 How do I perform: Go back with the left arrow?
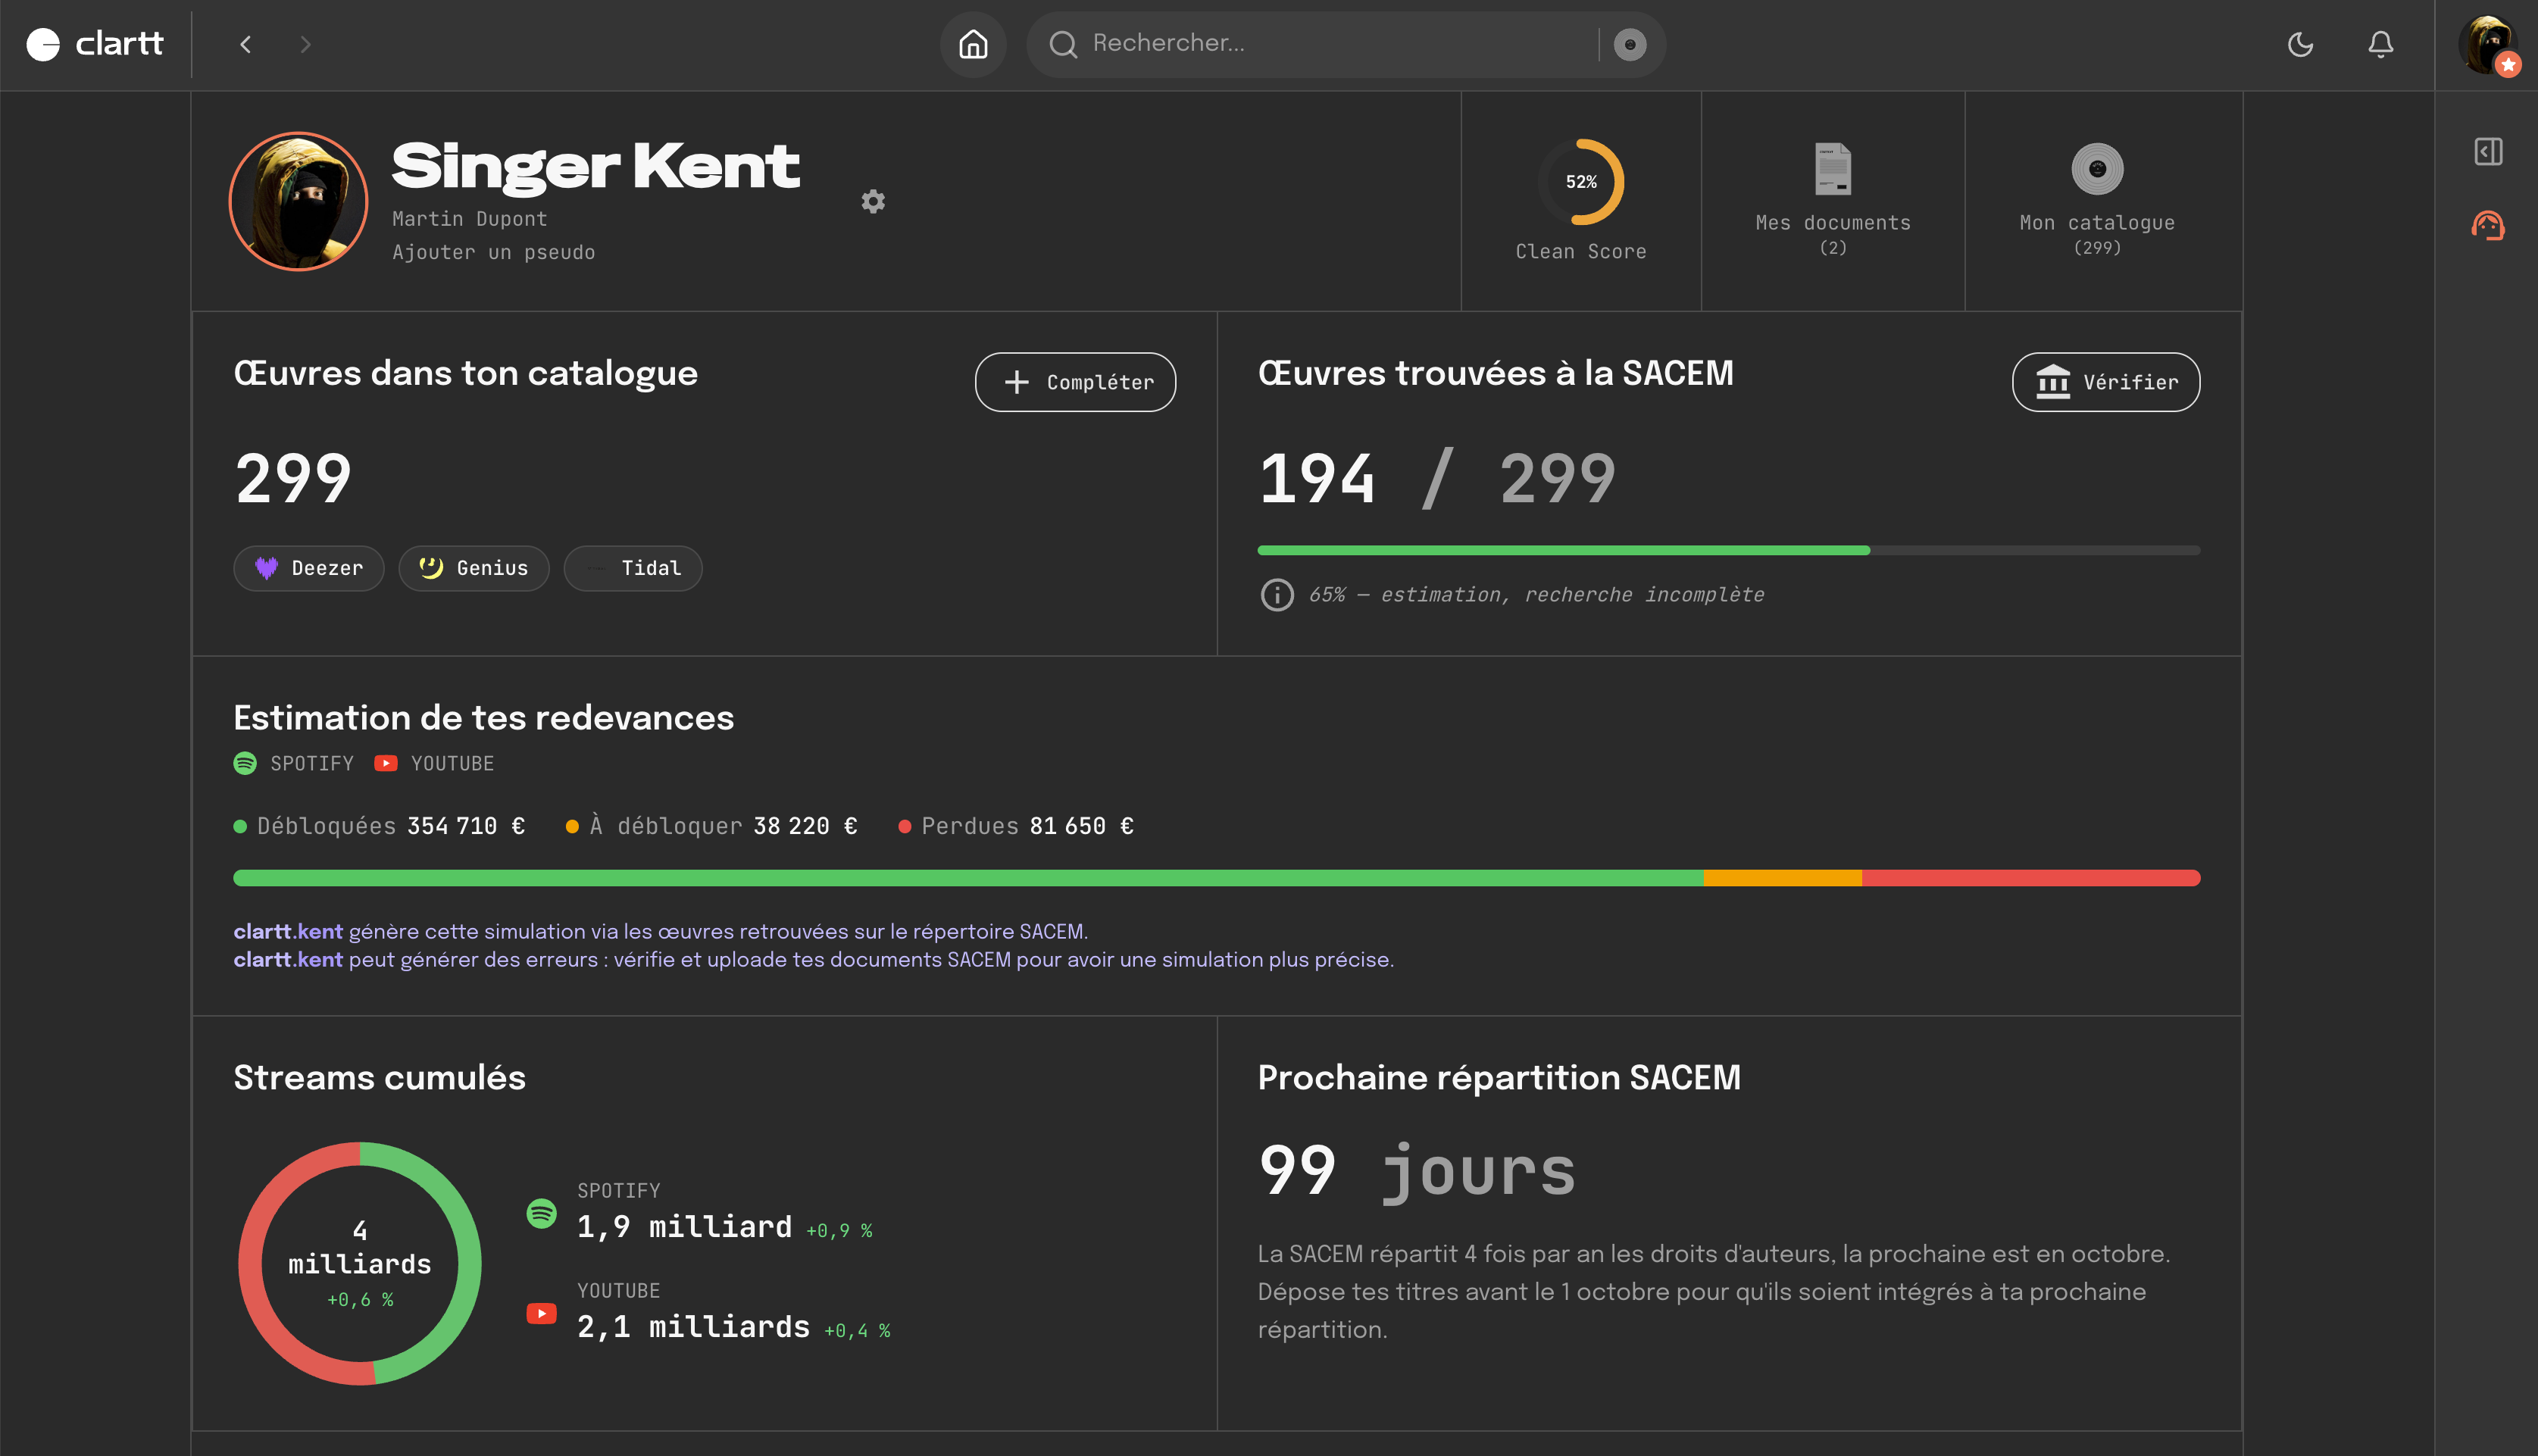pyautogui.click(x=246, y=44)
